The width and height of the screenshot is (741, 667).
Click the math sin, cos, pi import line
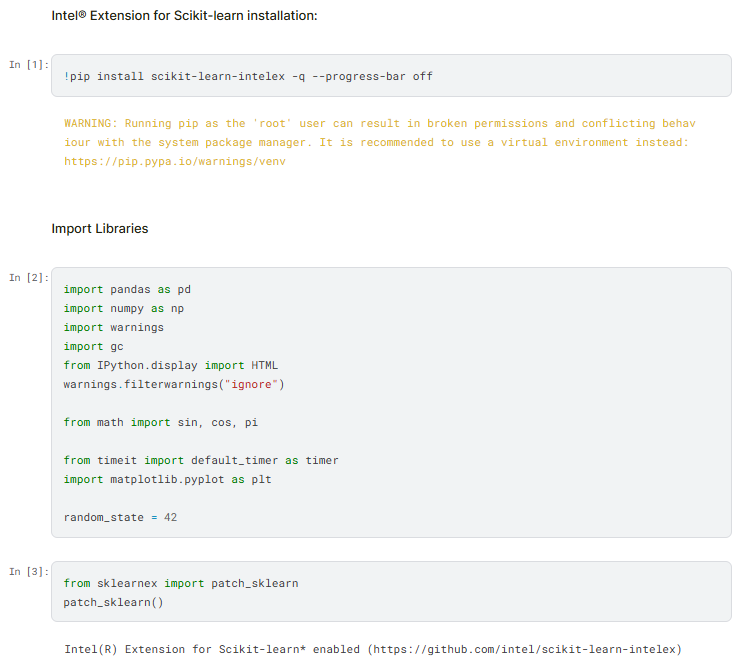pyautogui.click(x=161, y=422)
